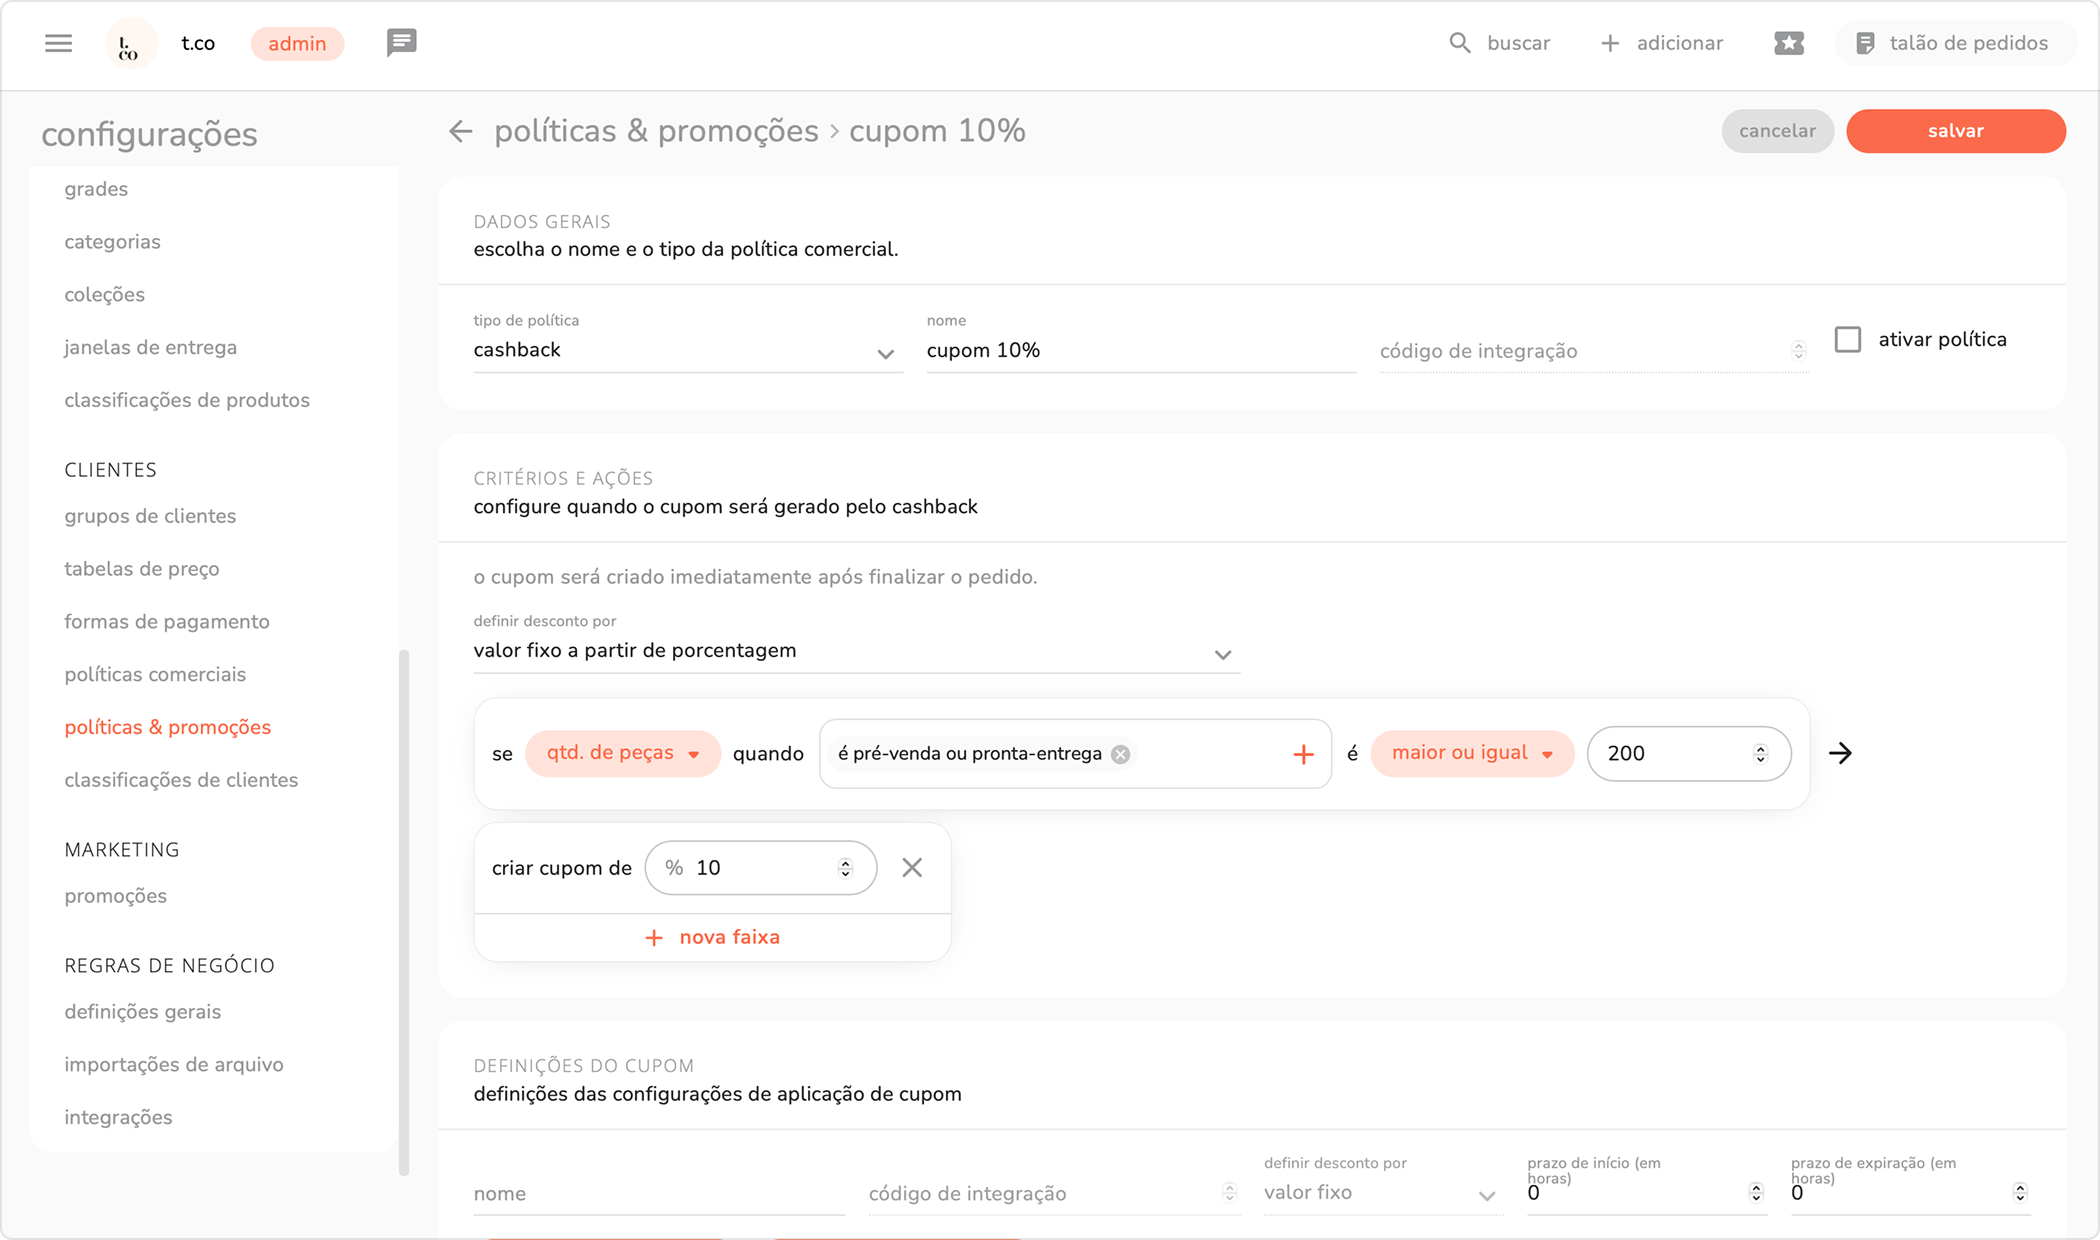Image resolution: width=2100 pixels, height=1240 pixels.
Task: Click the chat messages icon
Action: (x=401, y=43)
